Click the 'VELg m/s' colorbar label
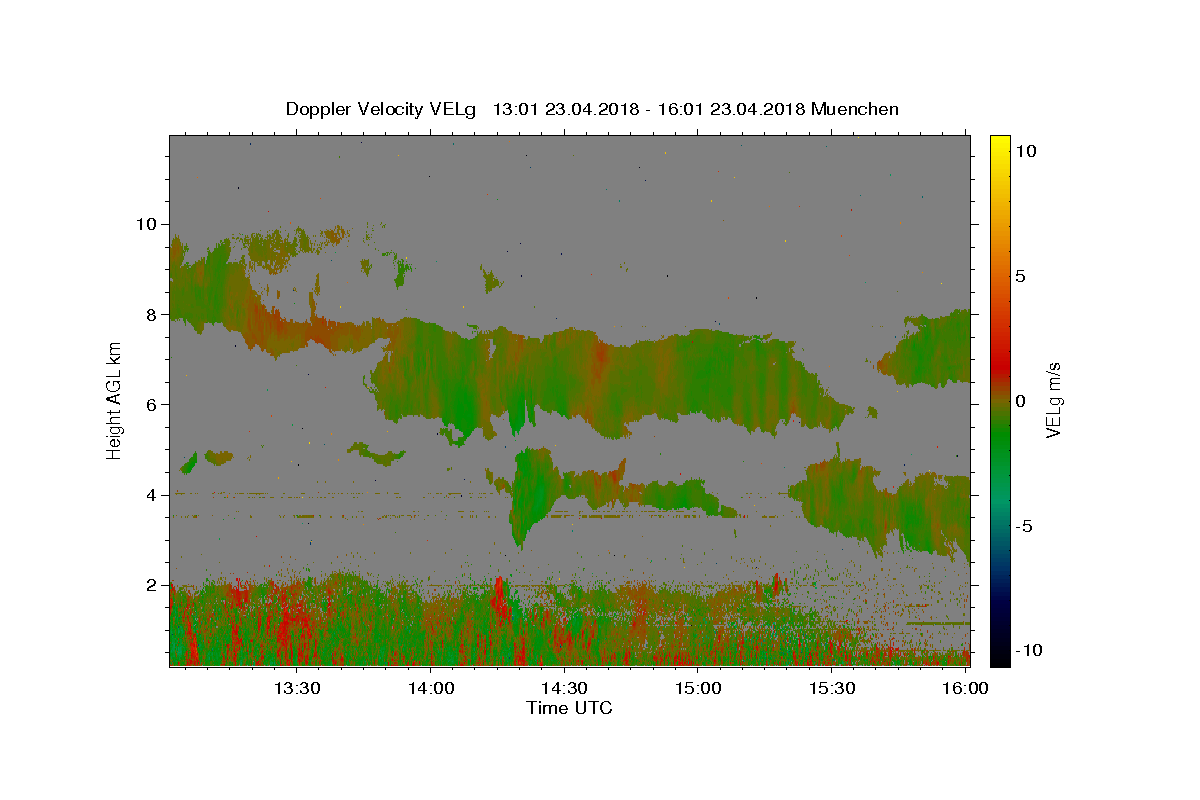1200x800 pixels. pyautogui.click(x=1053, y=400)
